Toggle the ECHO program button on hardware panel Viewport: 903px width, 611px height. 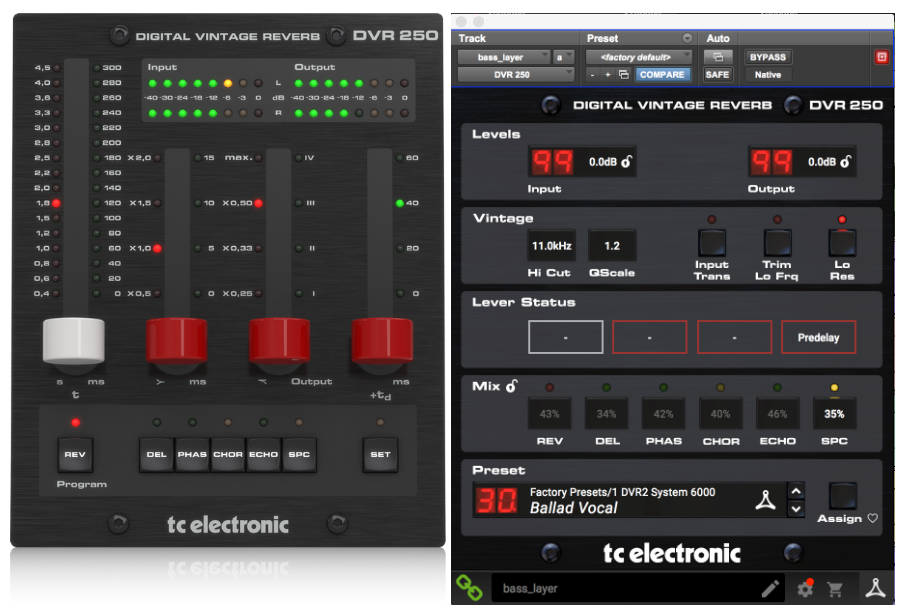[x=264, y=455]
